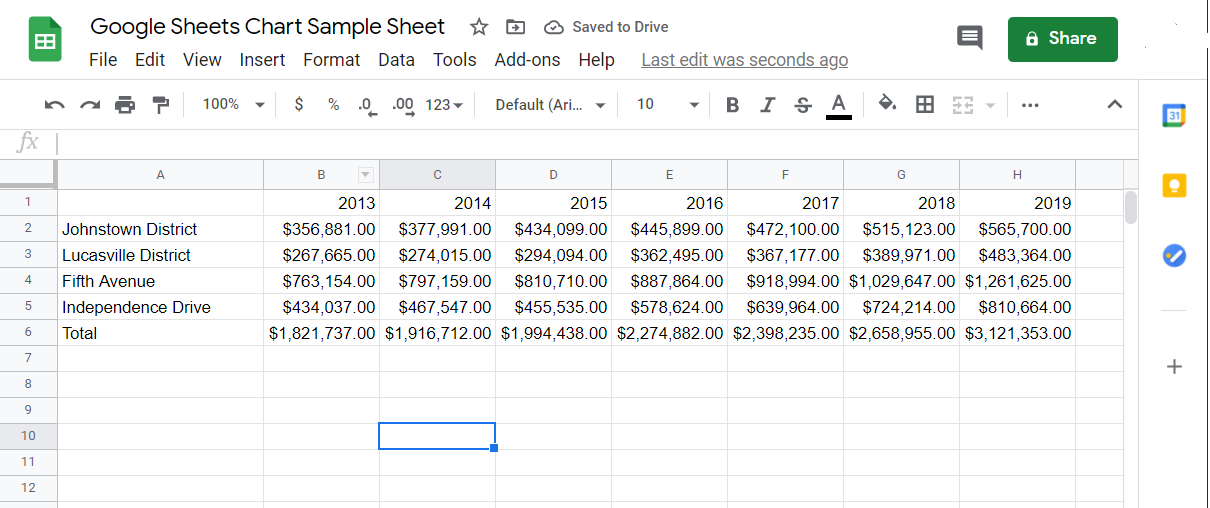Screen dimensions: 1210x508
Task: Open fill color picker
Action: point(887,104)
